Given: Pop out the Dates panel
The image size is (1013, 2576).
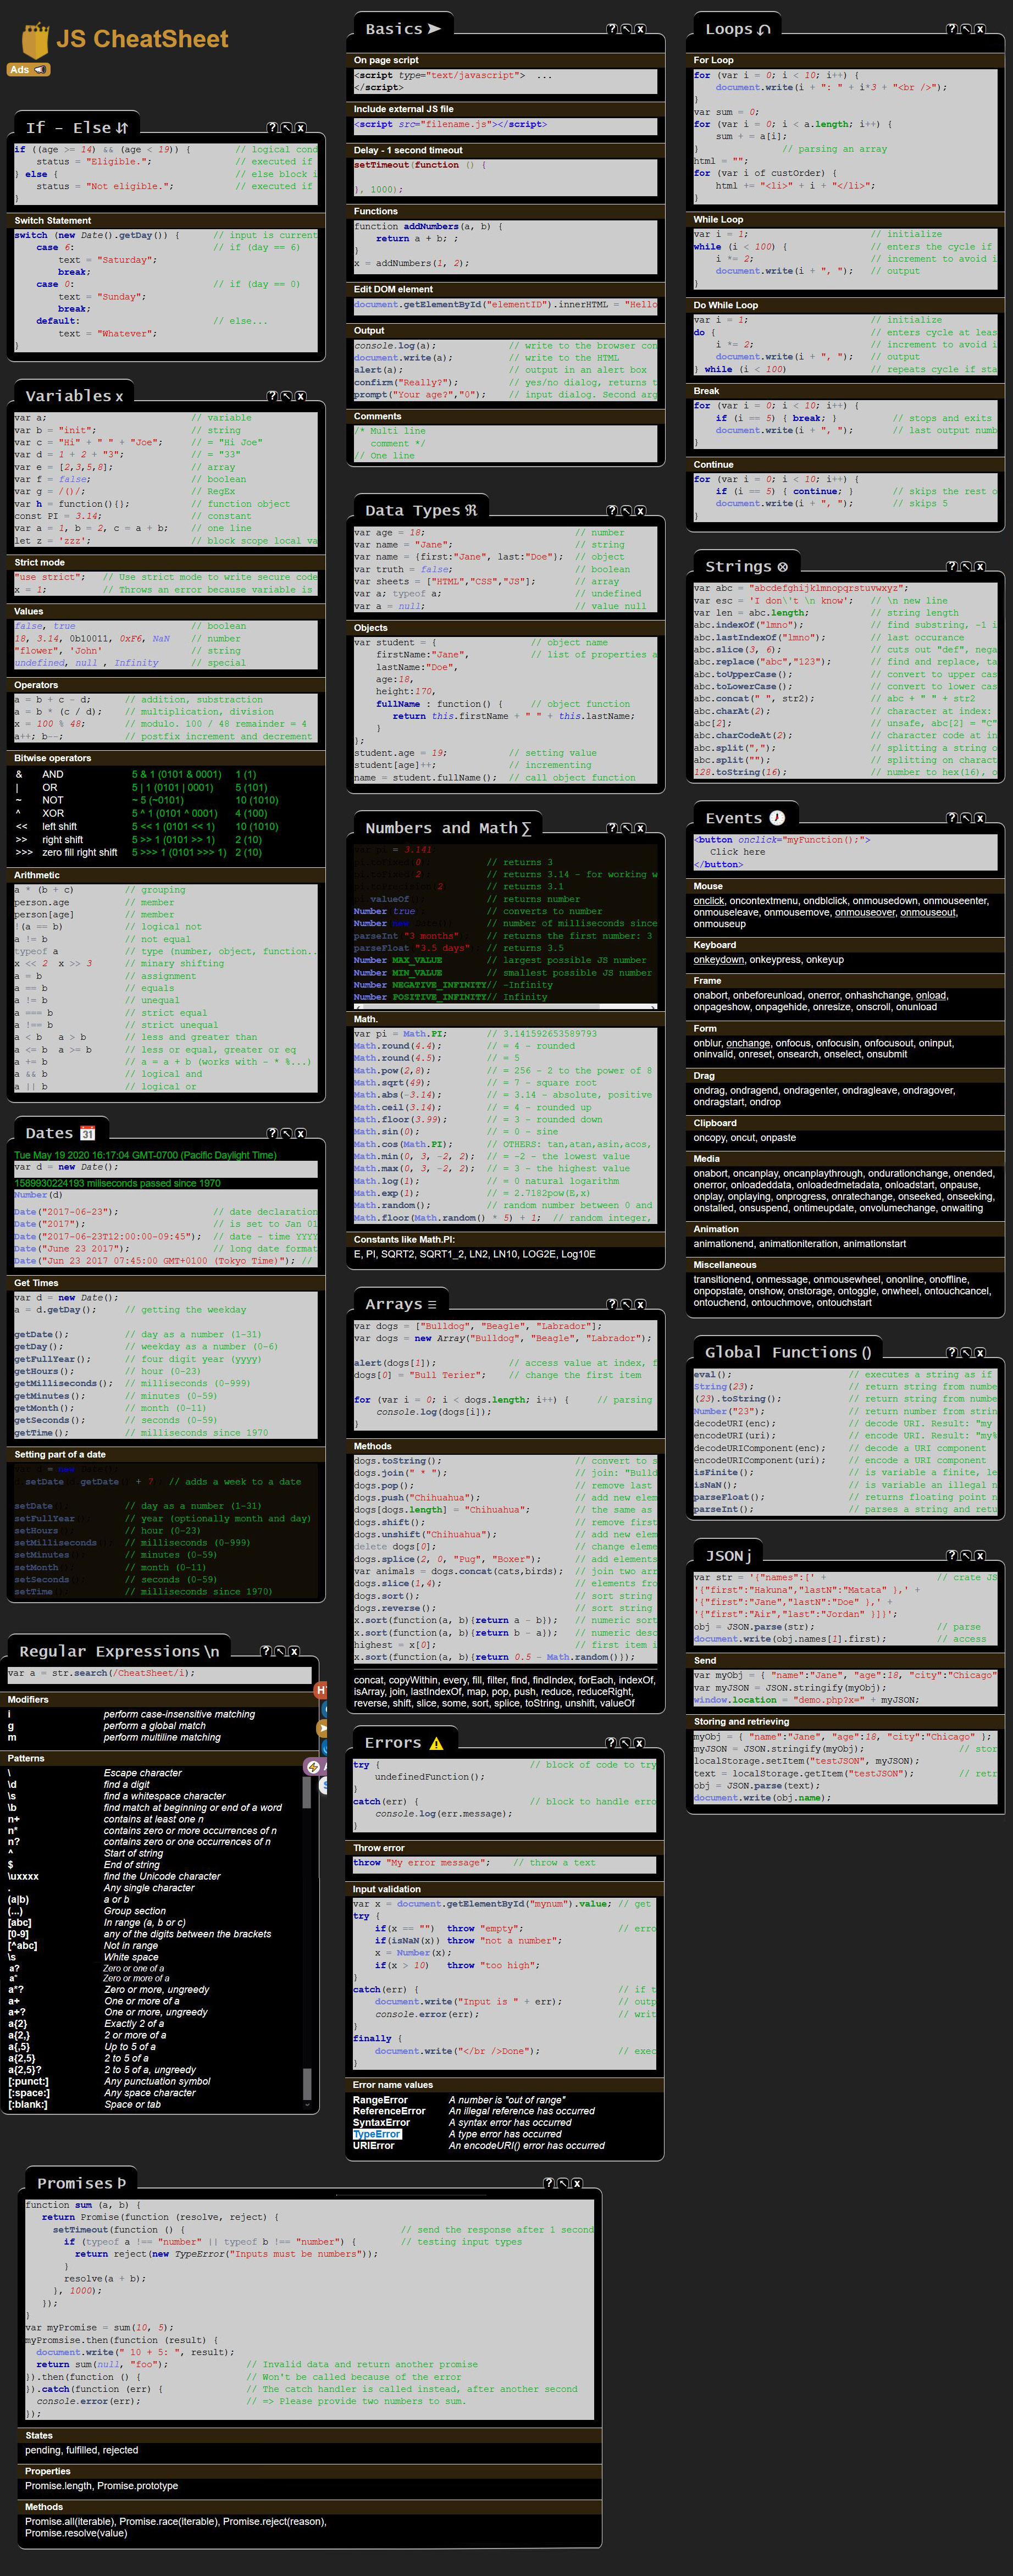Looking at the screenshot, I should point(286,1133).
